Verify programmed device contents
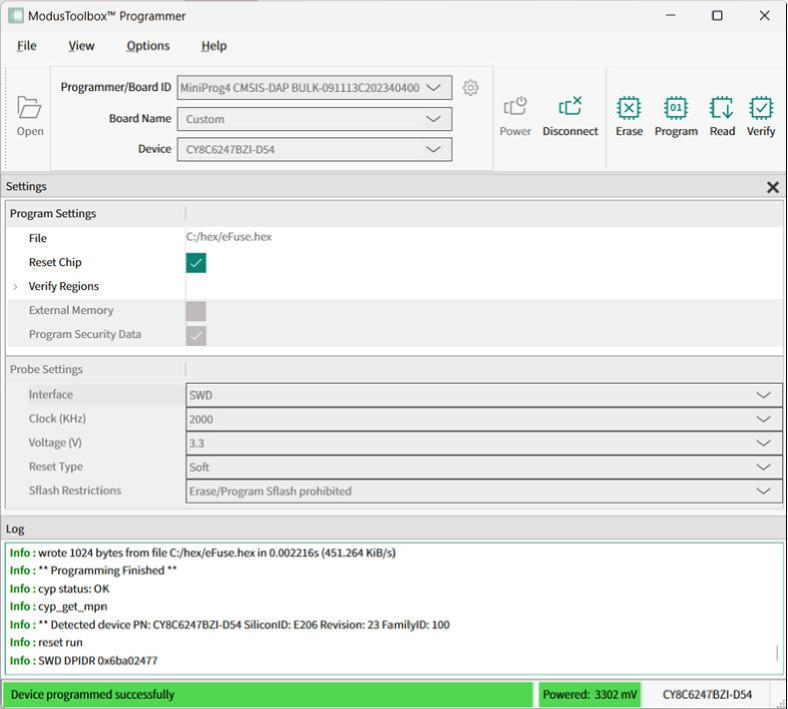The width and height of the screenshot is (788, 709). 761,116
